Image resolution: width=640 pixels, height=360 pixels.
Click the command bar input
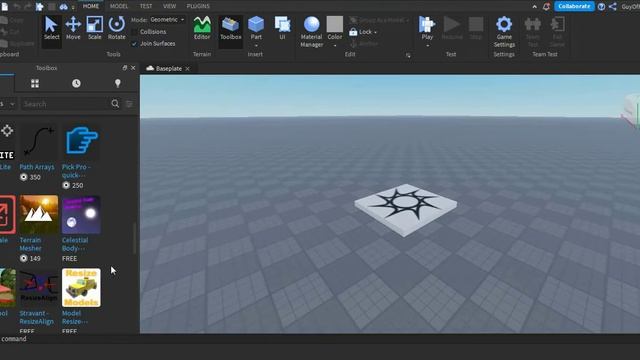click(320, 339)
